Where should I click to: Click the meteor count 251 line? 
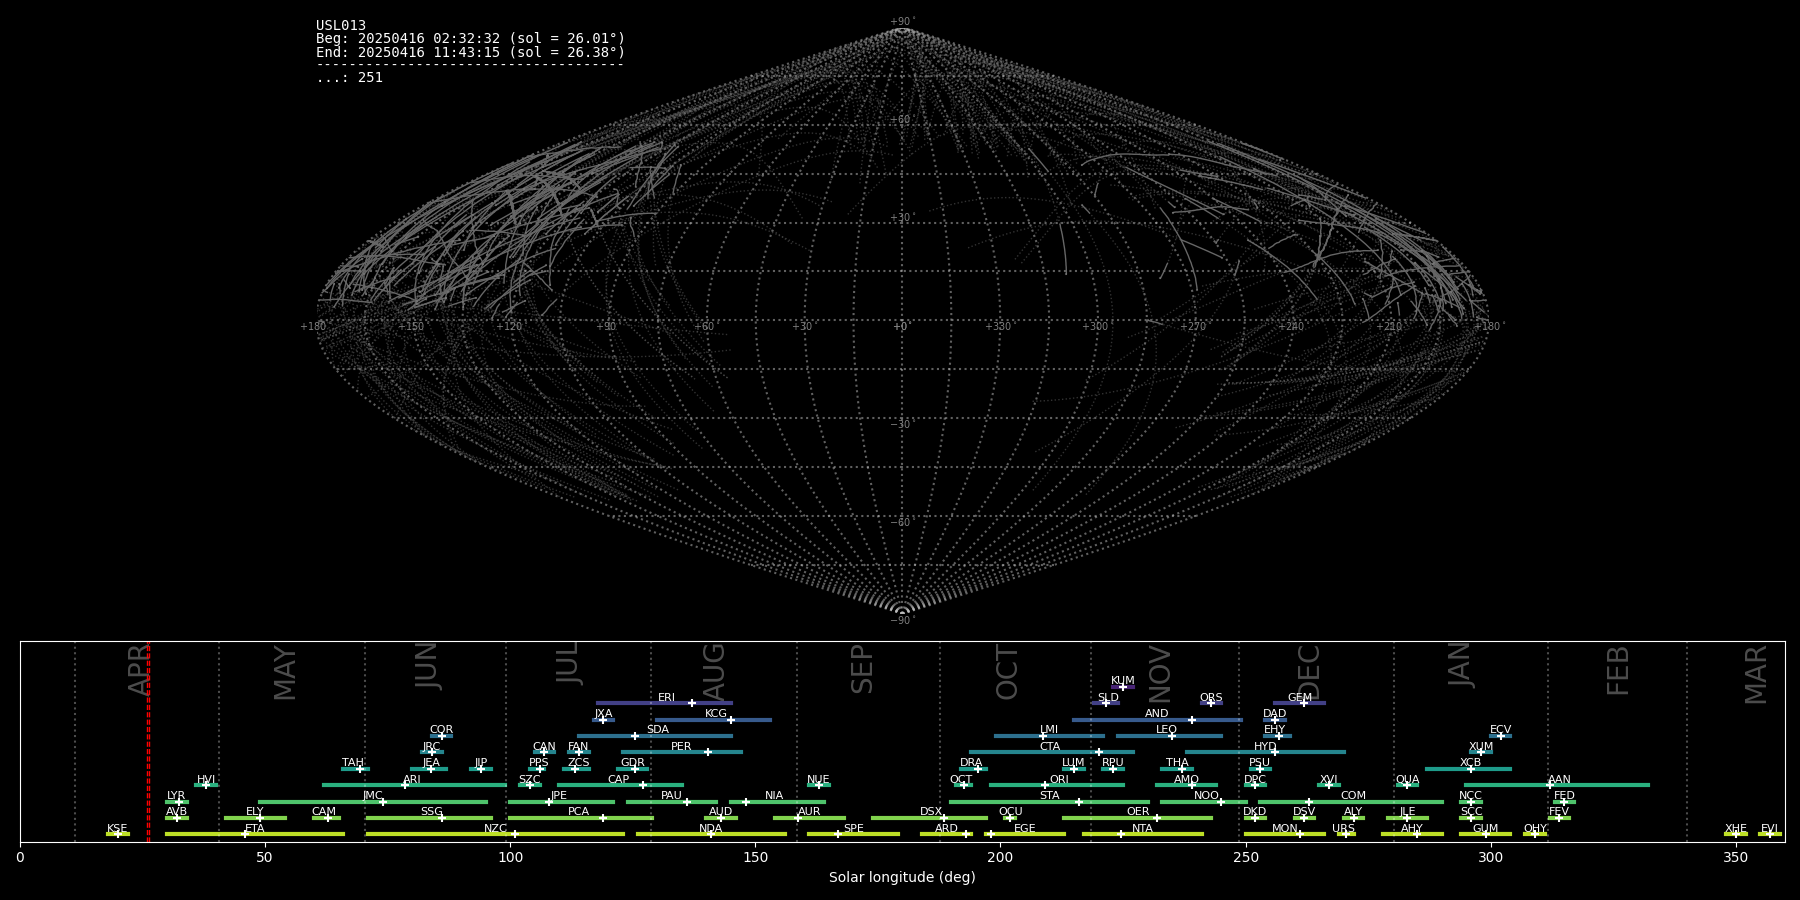coord(349,78)
